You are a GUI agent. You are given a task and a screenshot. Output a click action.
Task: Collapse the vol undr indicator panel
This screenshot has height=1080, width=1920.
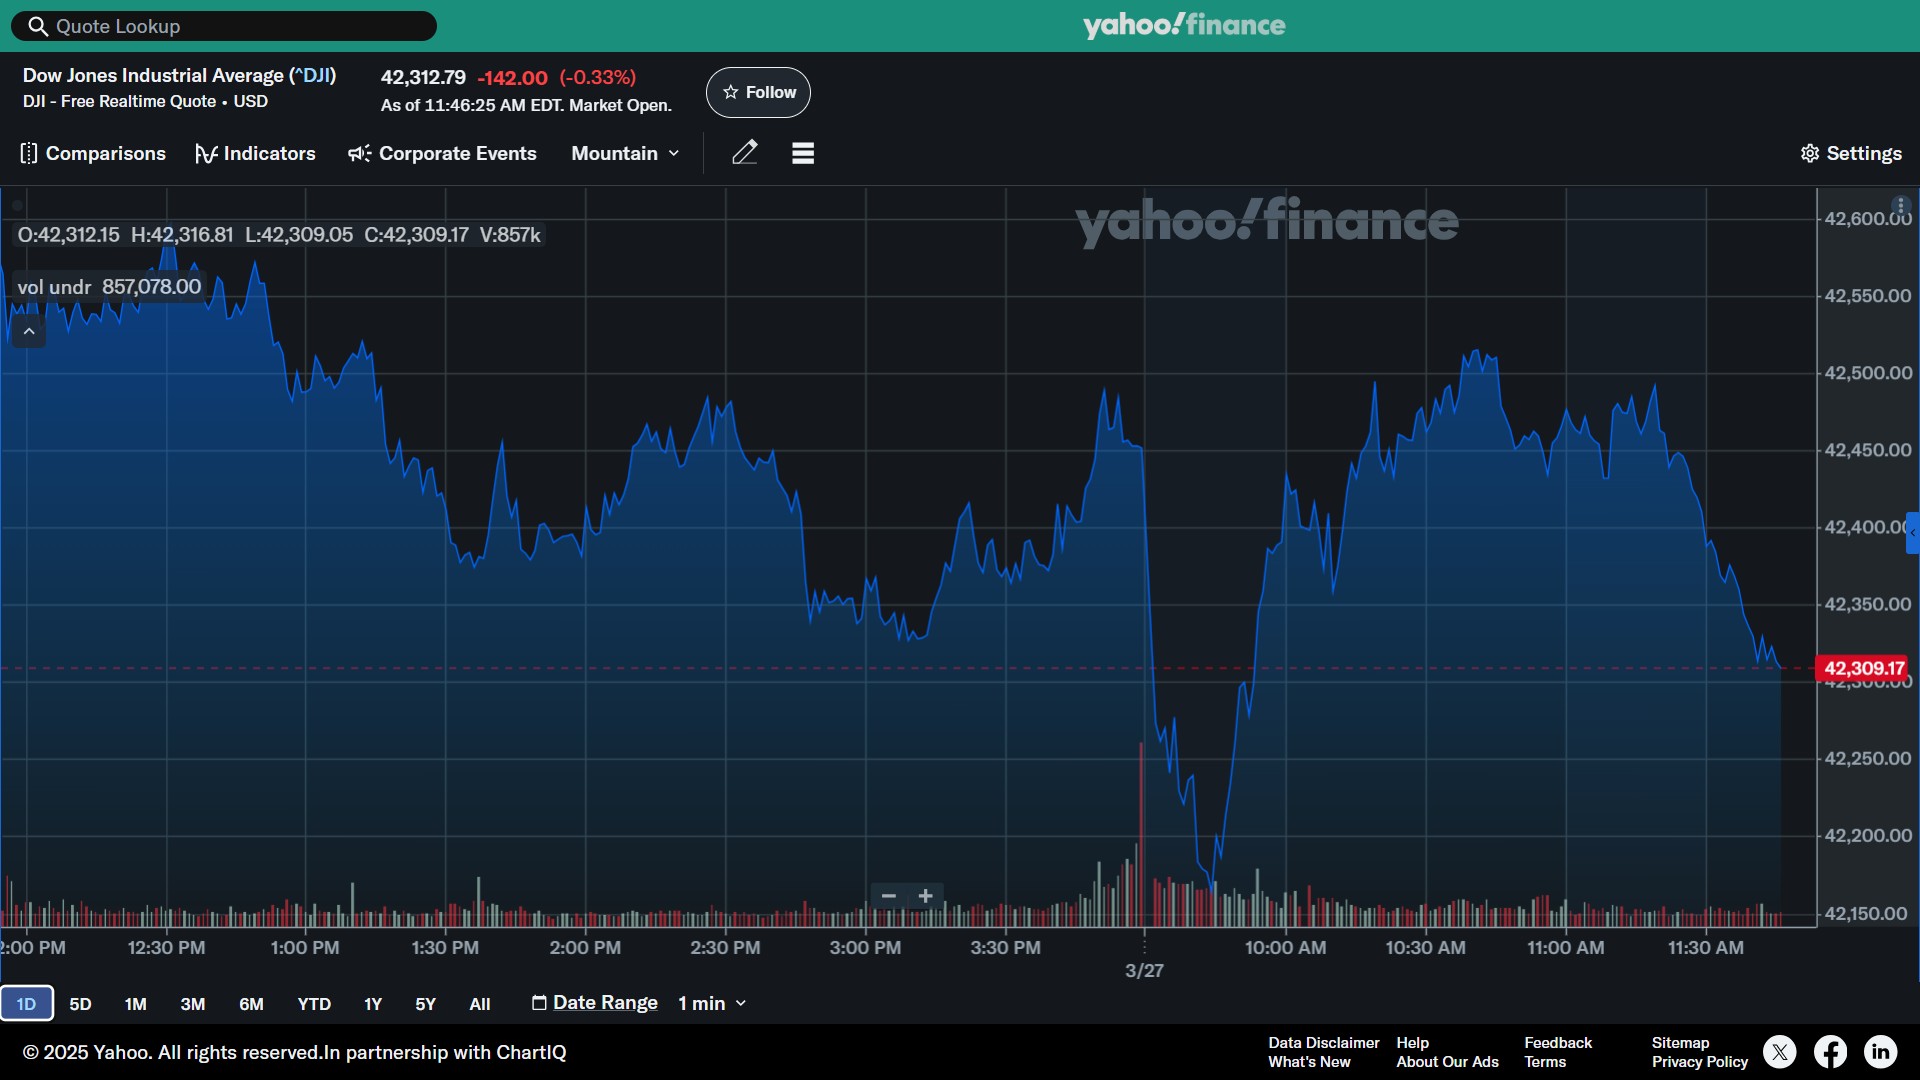[29, 331]
